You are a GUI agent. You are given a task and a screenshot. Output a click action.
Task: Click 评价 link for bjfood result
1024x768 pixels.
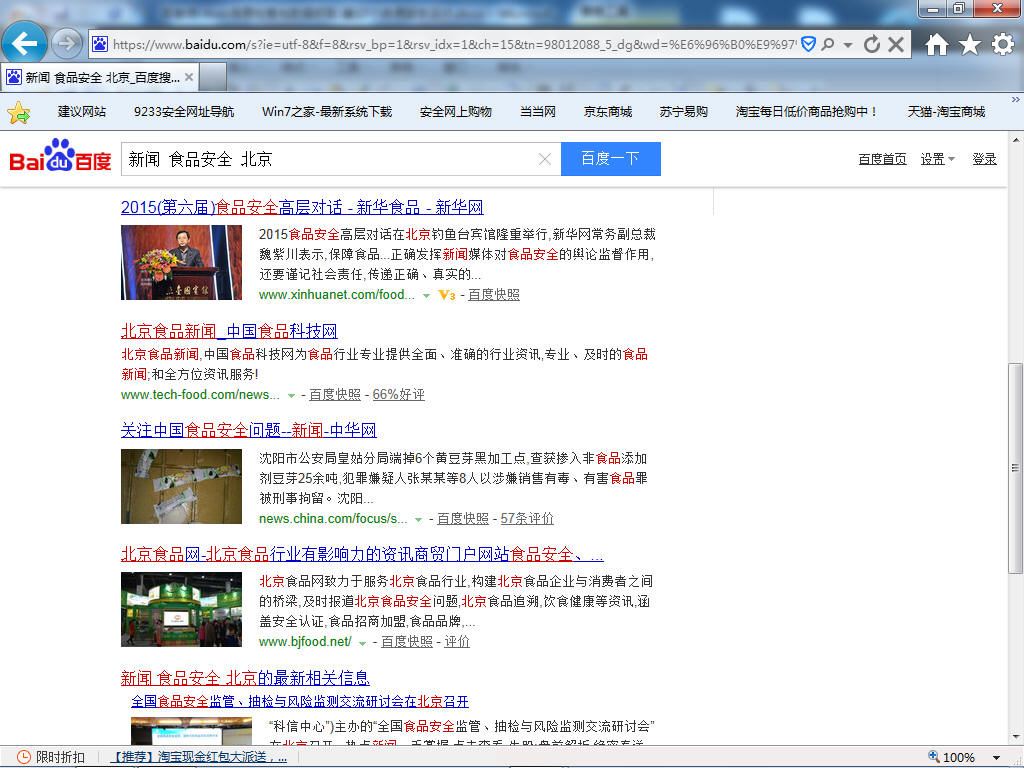[x=457, y=642]
